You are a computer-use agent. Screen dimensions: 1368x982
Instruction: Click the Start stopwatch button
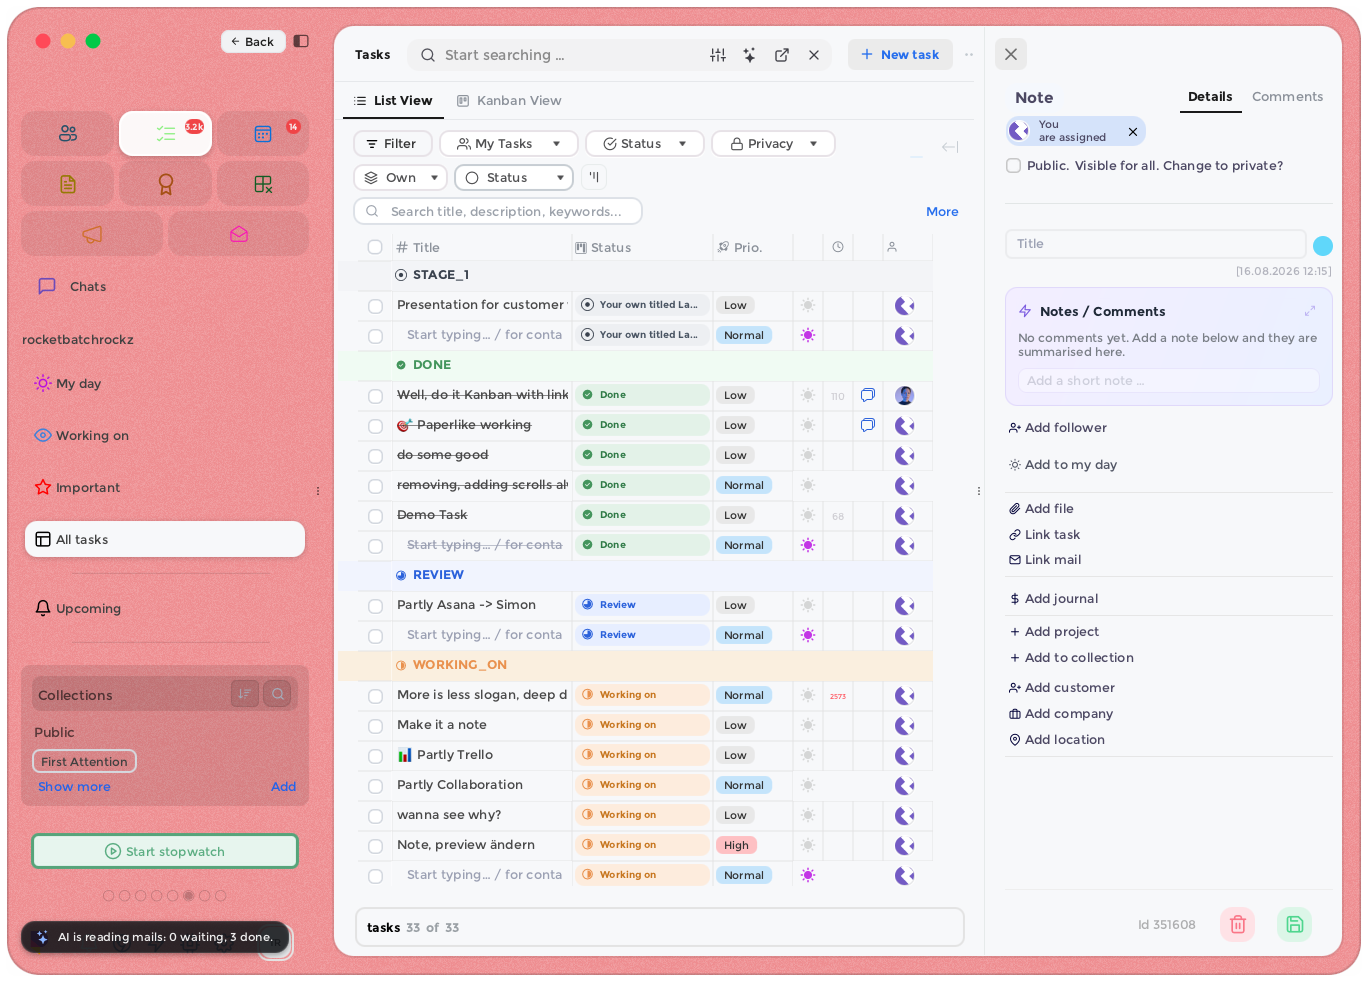click(x=165, y=852)
